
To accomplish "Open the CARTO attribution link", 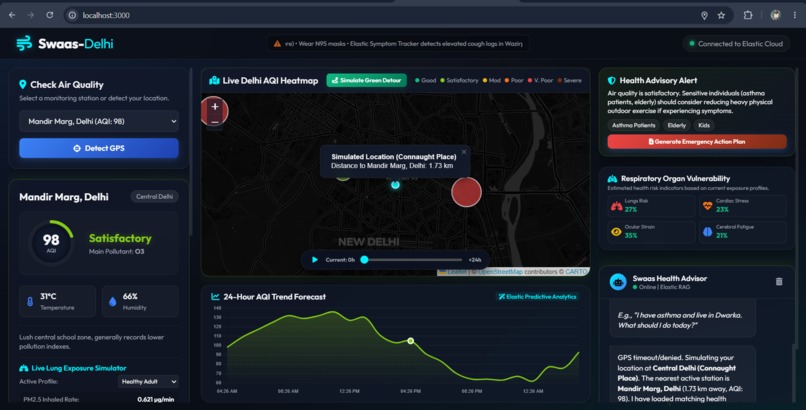I will tap(576, 272).
